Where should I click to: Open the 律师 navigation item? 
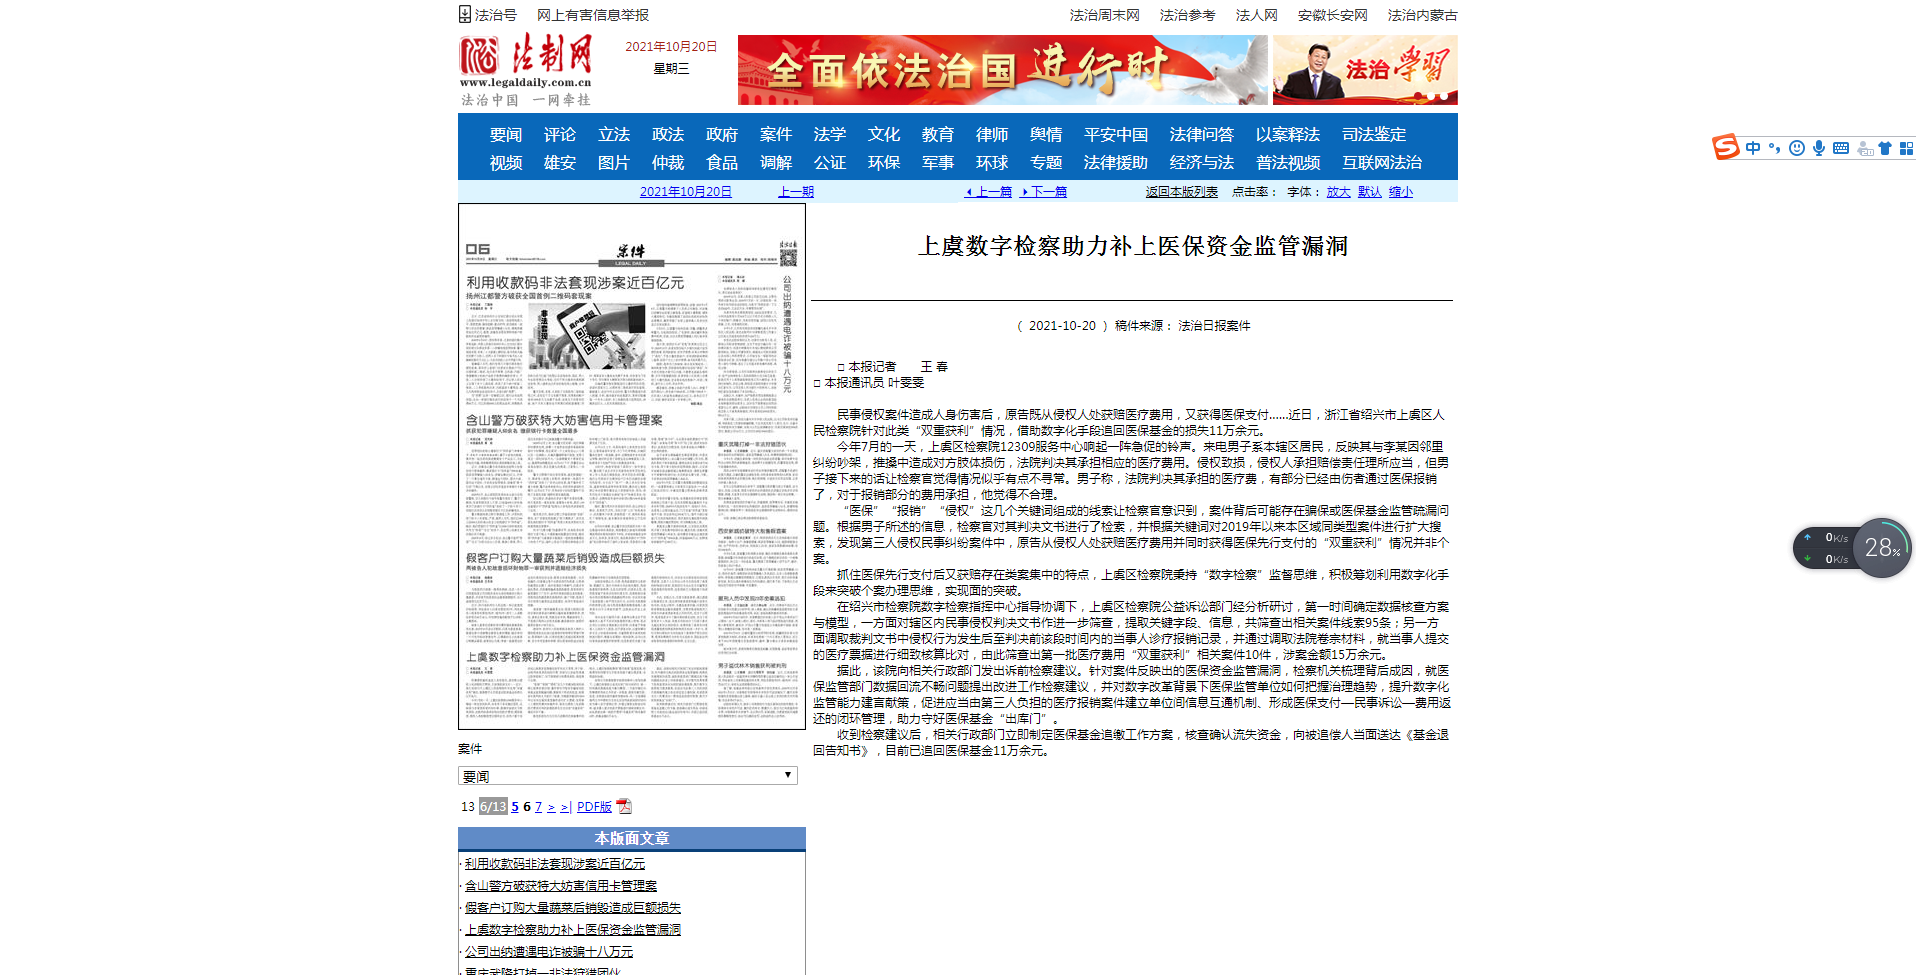(992, 134)
